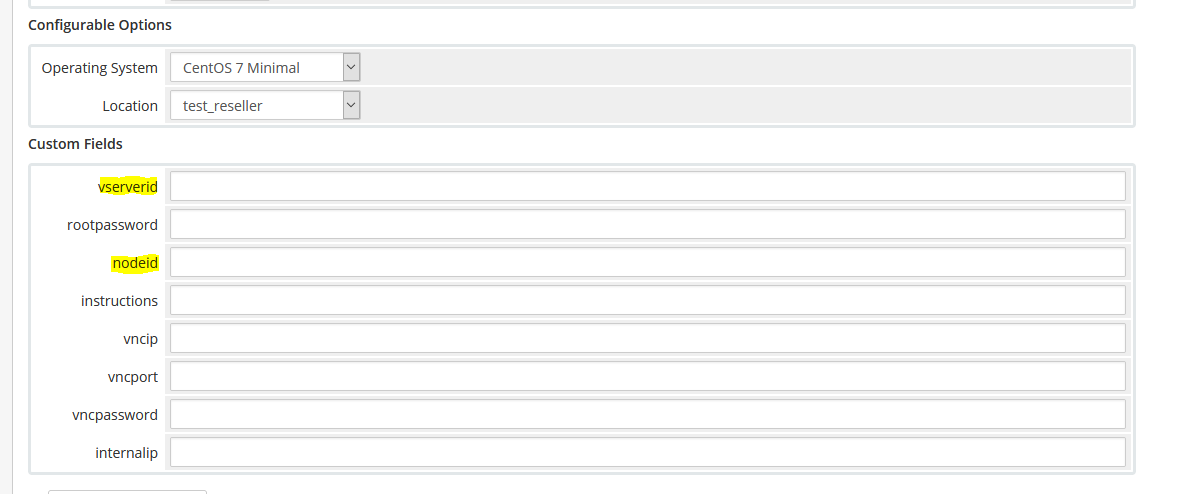This screenshot has height=494, width=1184.
Task: Open the Location dropdown
Action: [x=264, y=105]
